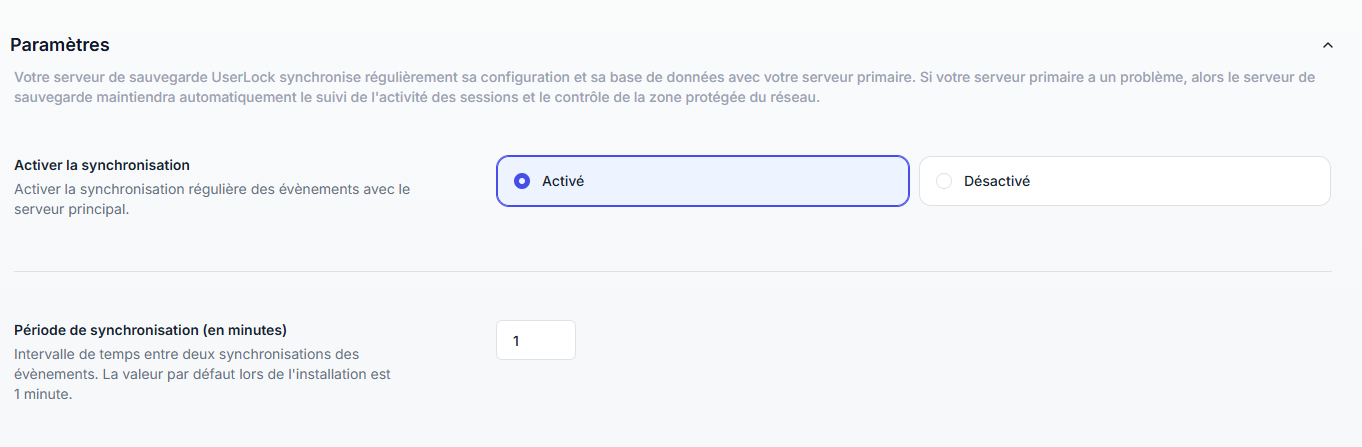Click the word "UserLock" in the description

tap(243, 77)
